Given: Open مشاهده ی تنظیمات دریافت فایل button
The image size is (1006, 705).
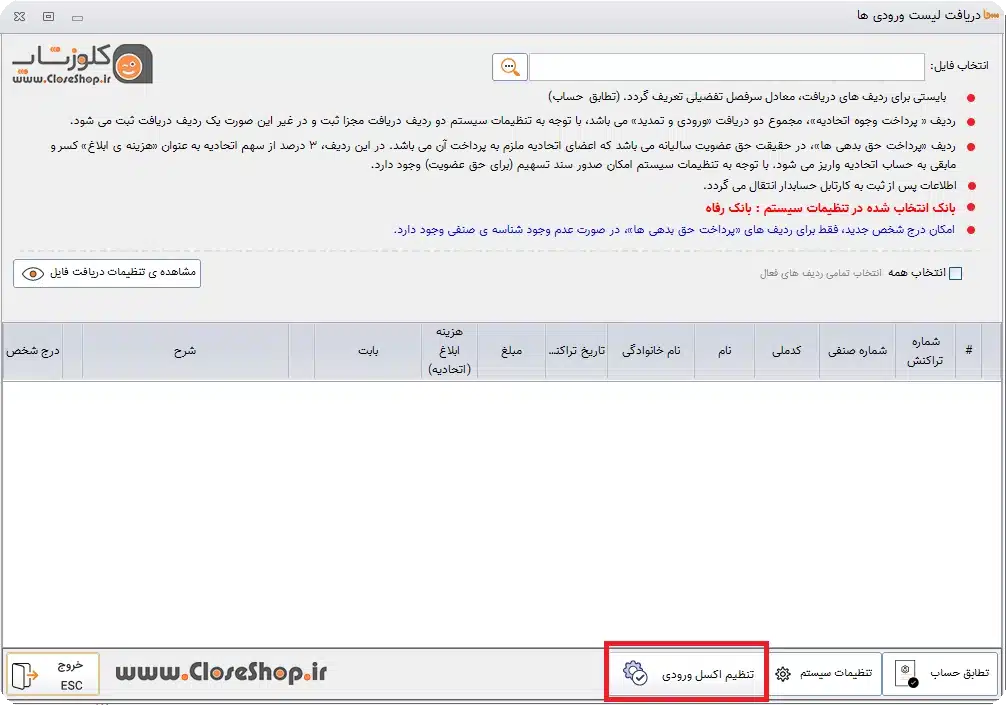Looking at the screenshot, I should [107, 273].
